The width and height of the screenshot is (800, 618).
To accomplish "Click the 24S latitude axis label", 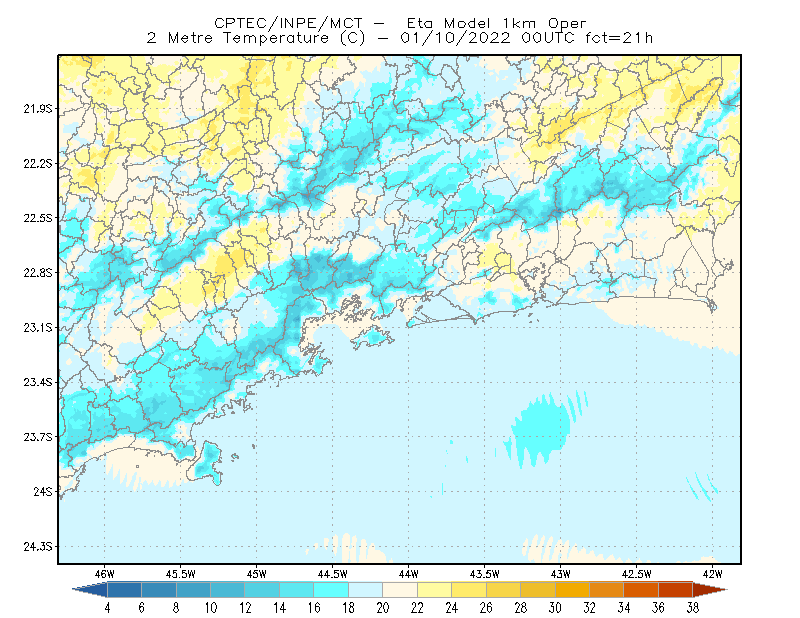I will (x=43, y=491).
